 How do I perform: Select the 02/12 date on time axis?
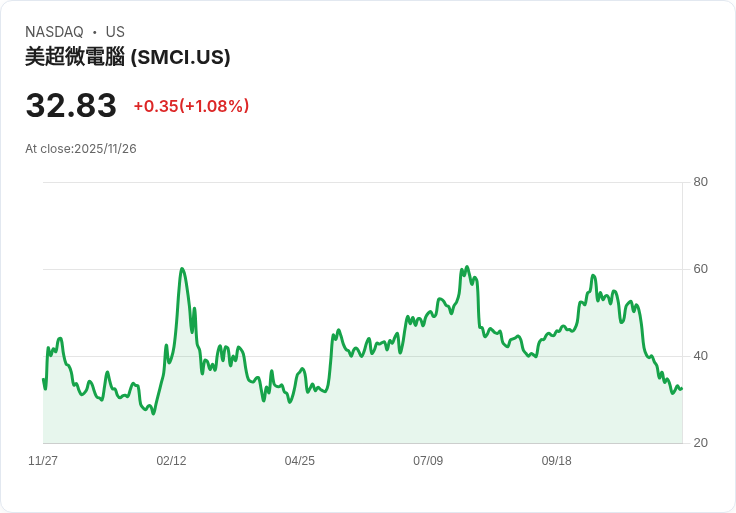pyautogui.click(x=171, y=461)
